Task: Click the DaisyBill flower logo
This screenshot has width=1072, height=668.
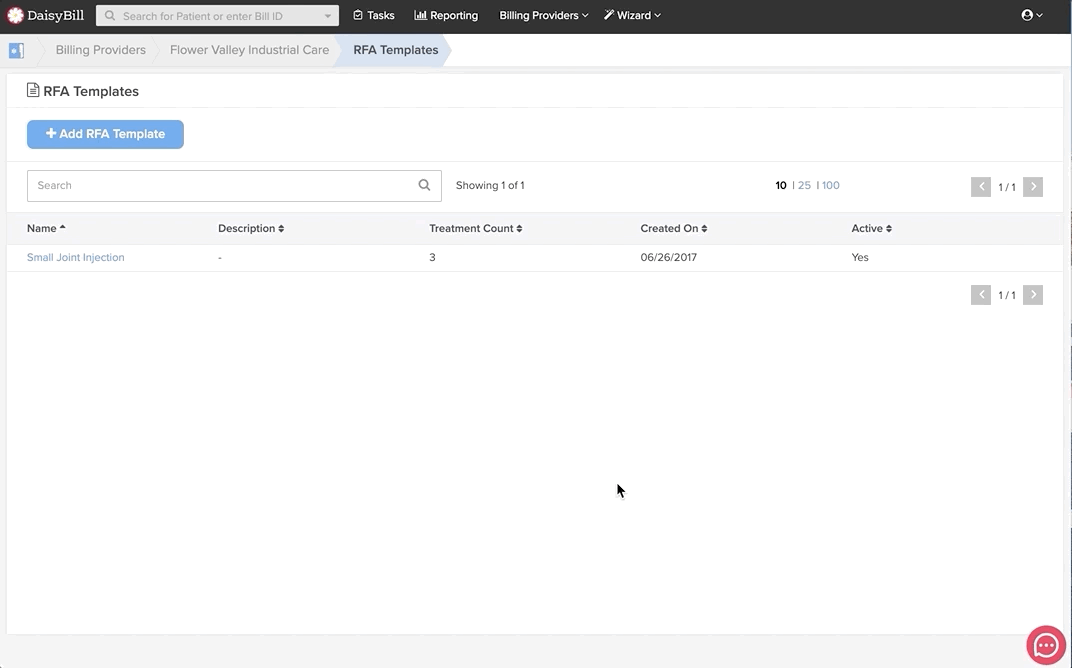Action: point(15,15)
